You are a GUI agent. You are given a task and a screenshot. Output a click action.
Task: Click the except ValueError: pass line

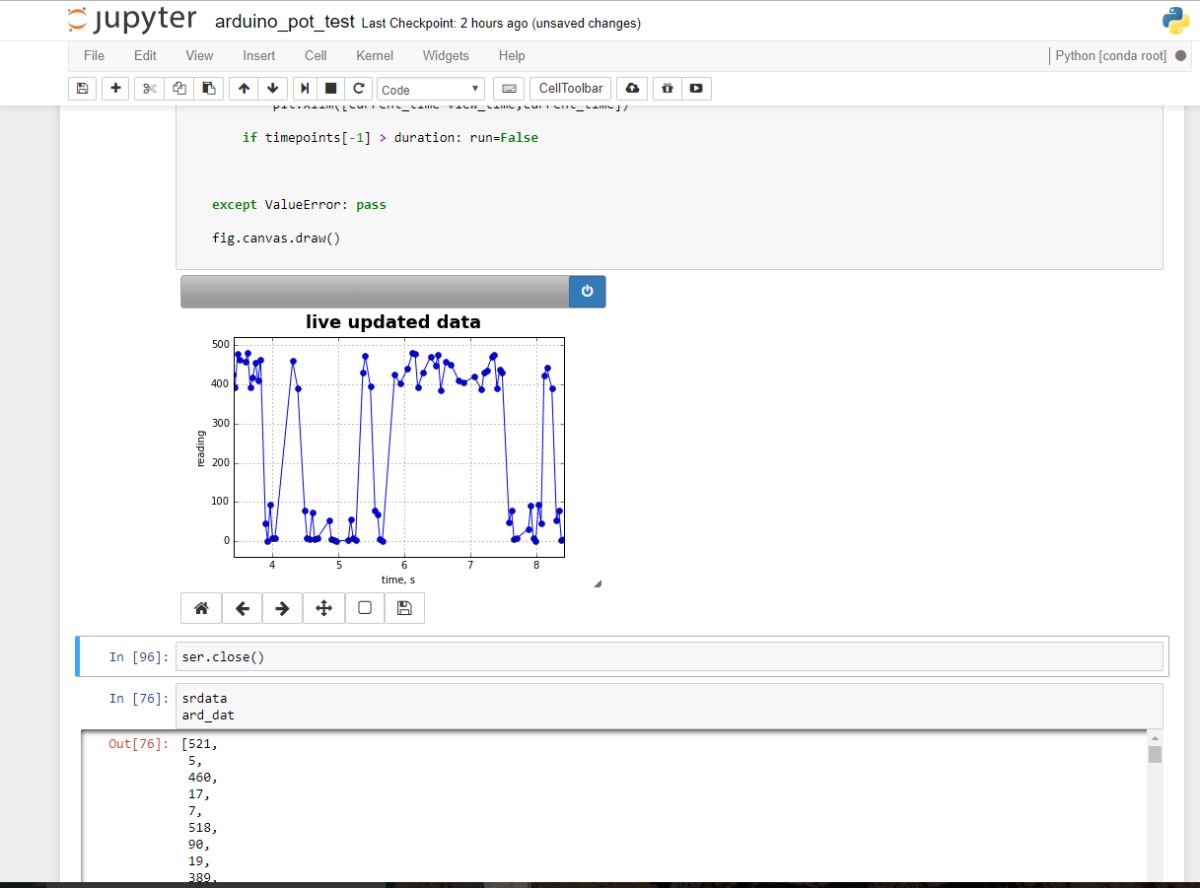(x=299, y=204)
